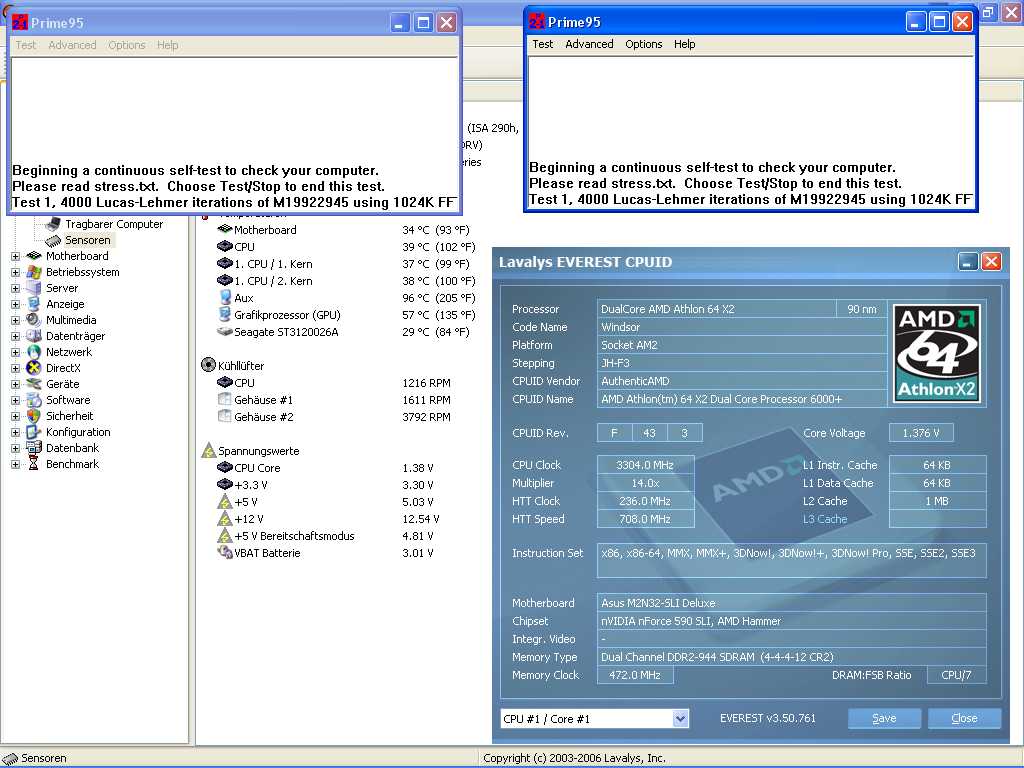Click the Aux temperature icon
Viewport: 1024px width, 768px height.
225,297
